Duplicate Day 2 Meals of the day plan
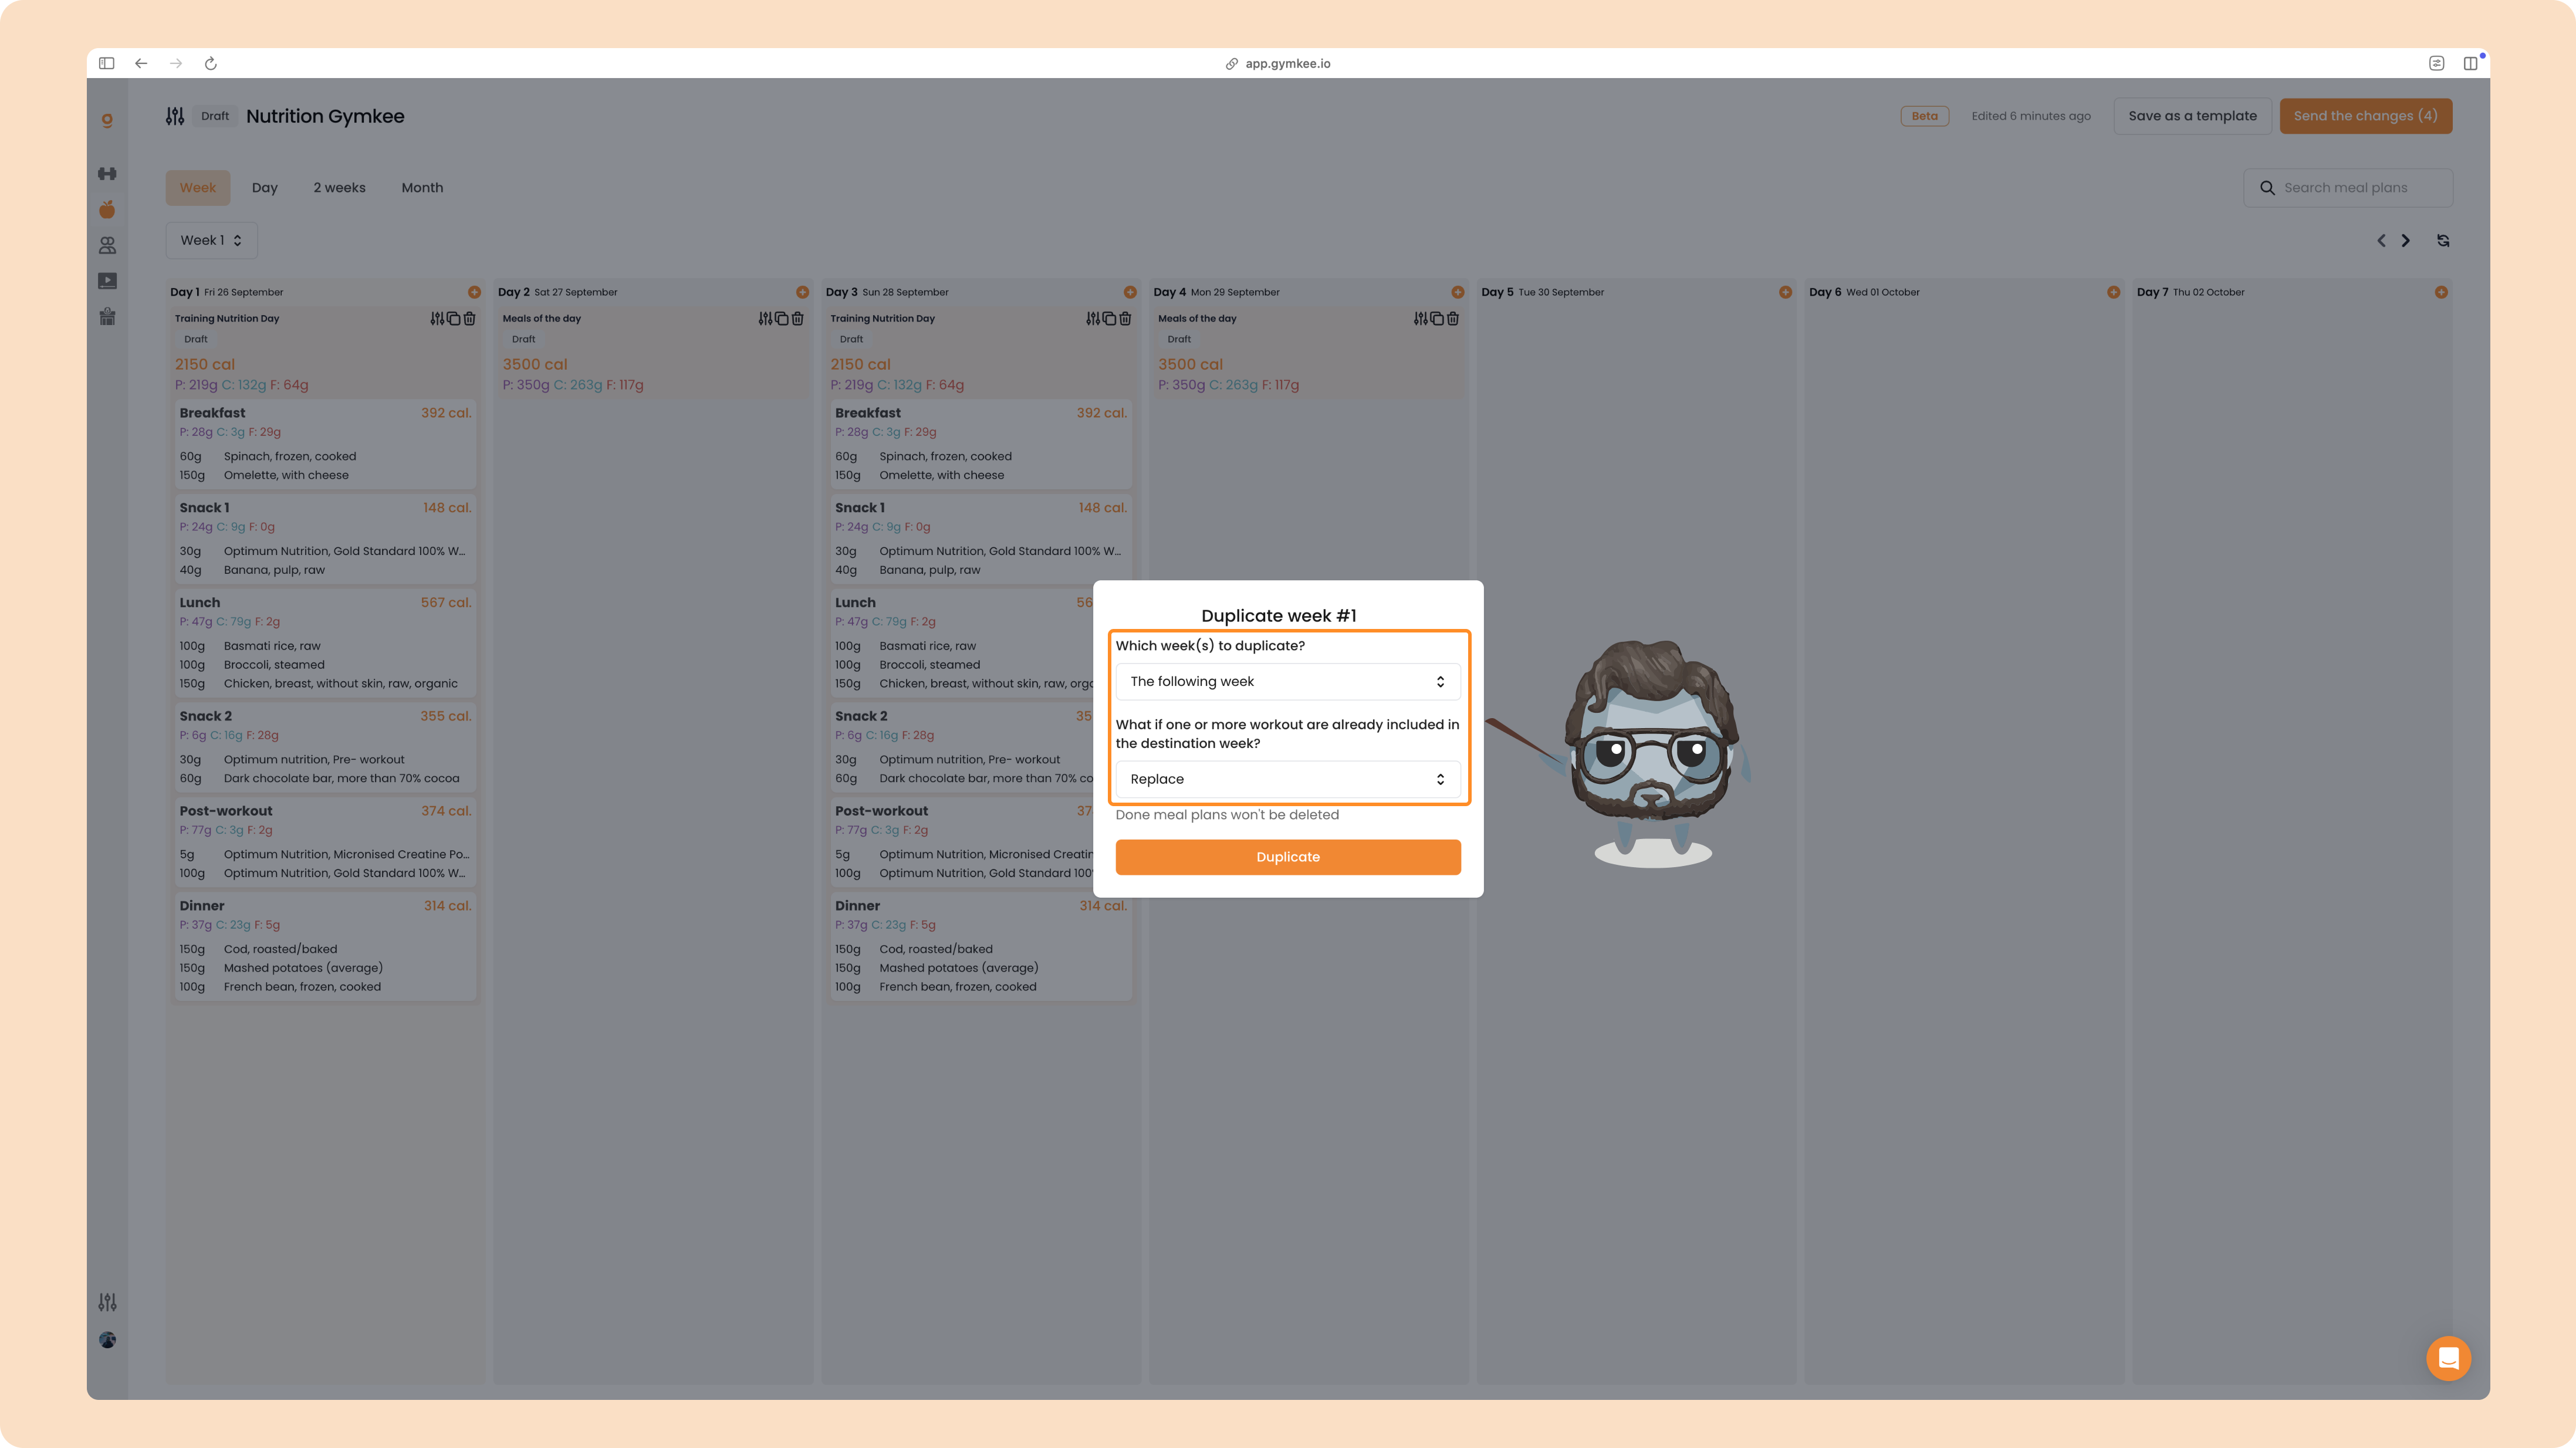Screen dimensions: 2576x1448 (x=781, y=318)
